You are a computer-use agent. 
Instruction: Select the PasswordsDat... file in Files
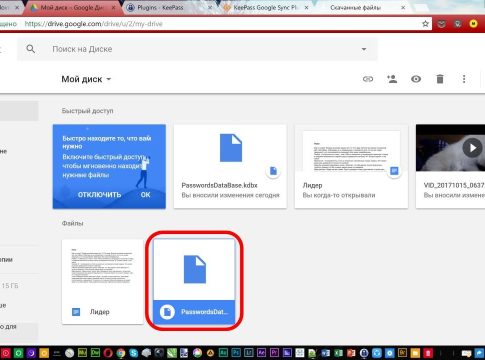coord(194,281)
